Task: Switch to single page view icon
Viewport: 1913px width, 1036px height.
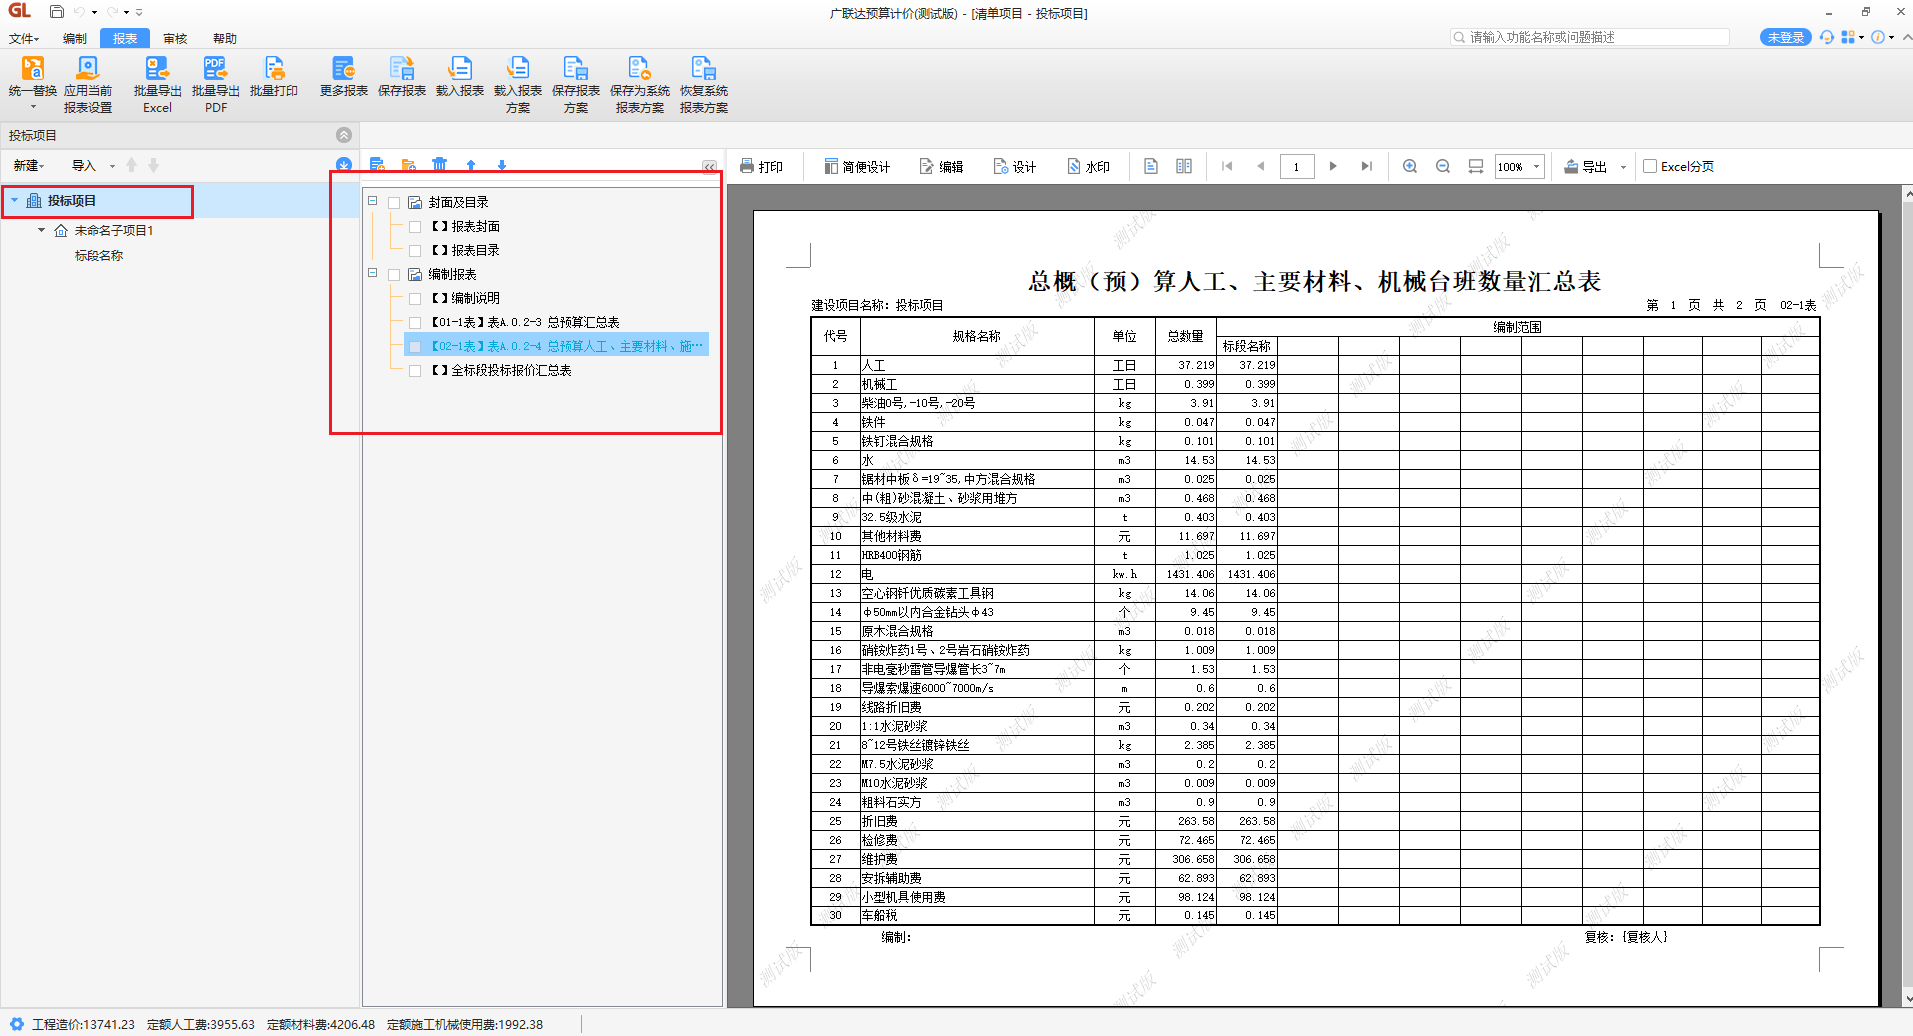Action: 1151,166
